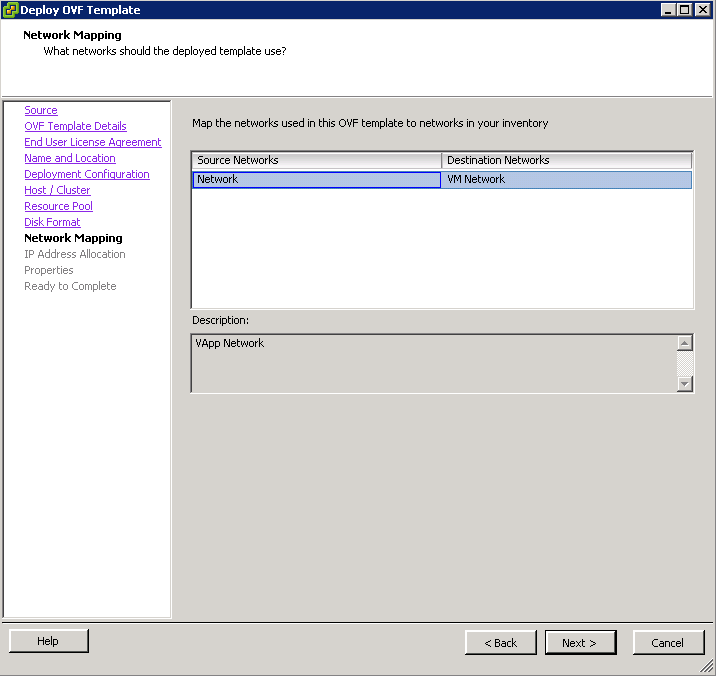
Task: Open the VM Network destination dropdown
Action: pos(566,180)
